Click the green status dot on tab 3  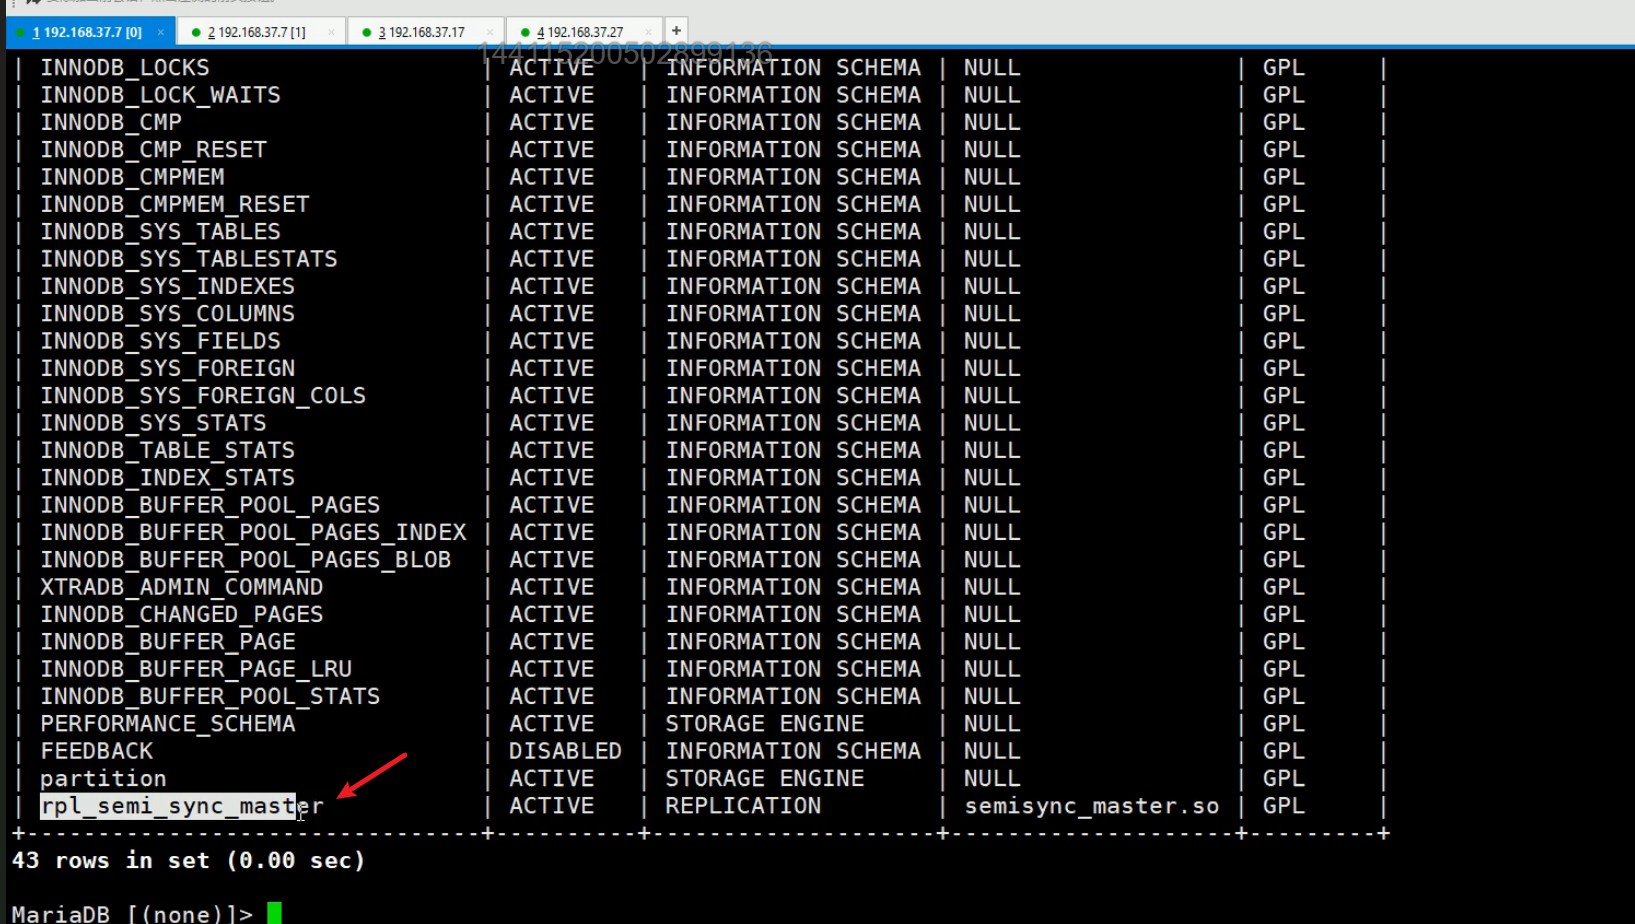click(367, 32)
